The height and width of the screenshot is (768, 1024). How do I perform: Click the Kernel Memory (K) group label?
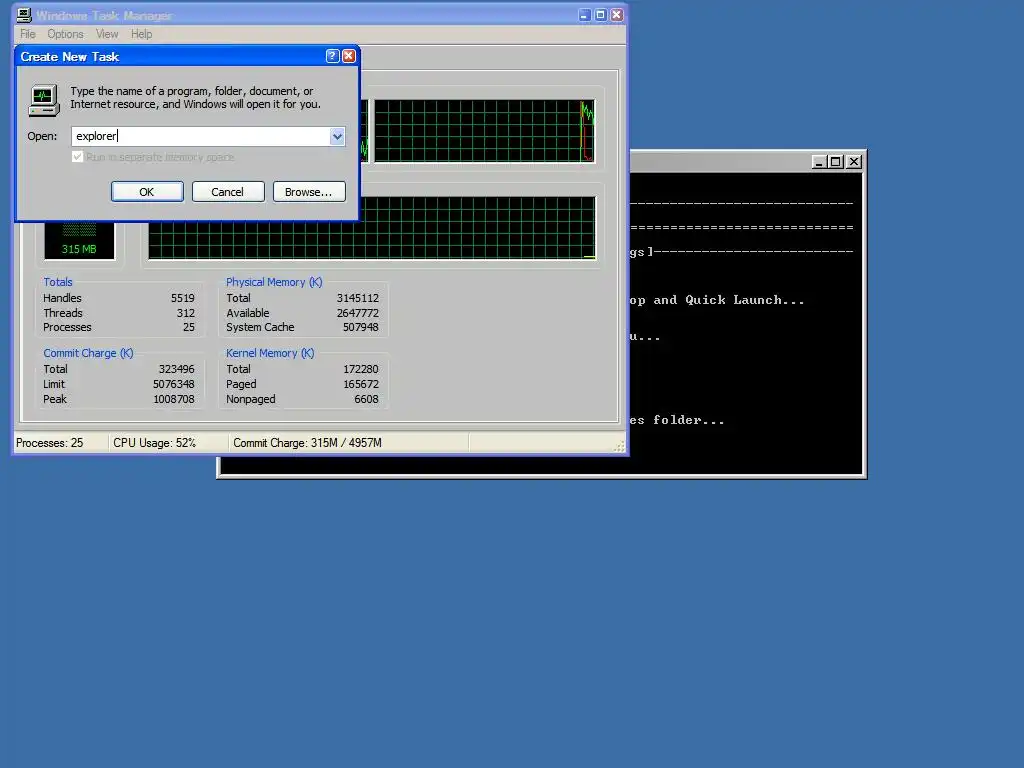(270, 353)
